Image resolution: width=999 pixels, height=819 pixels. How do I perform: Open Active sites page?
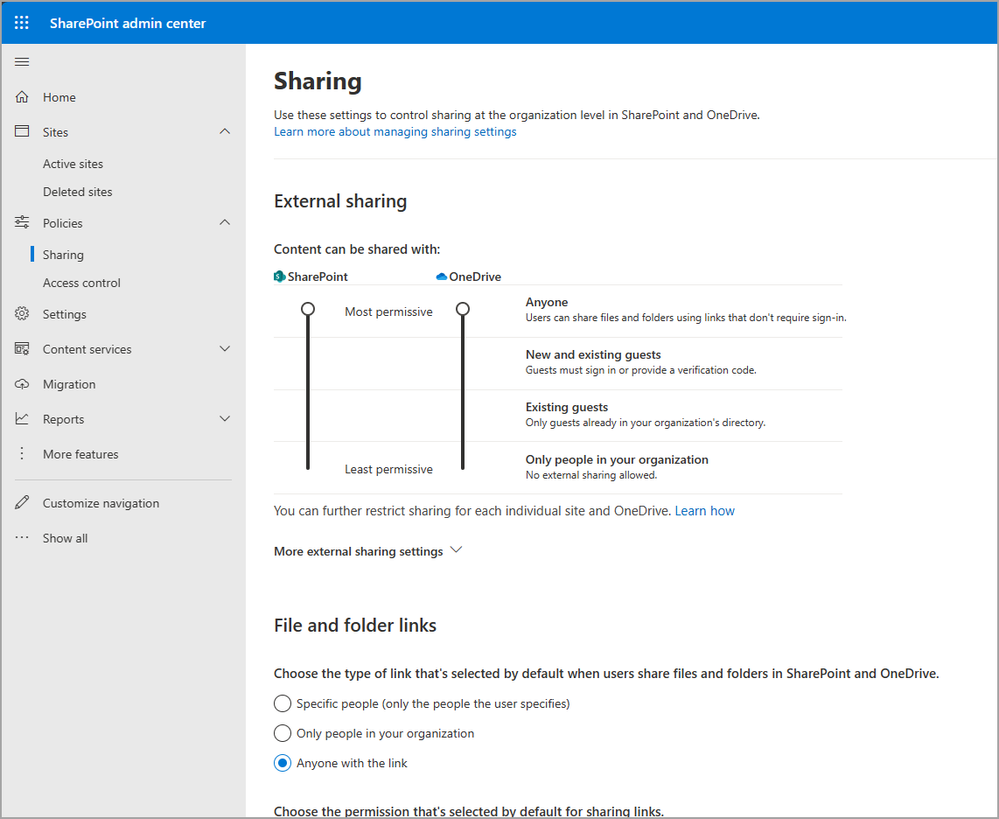[73, 164]
